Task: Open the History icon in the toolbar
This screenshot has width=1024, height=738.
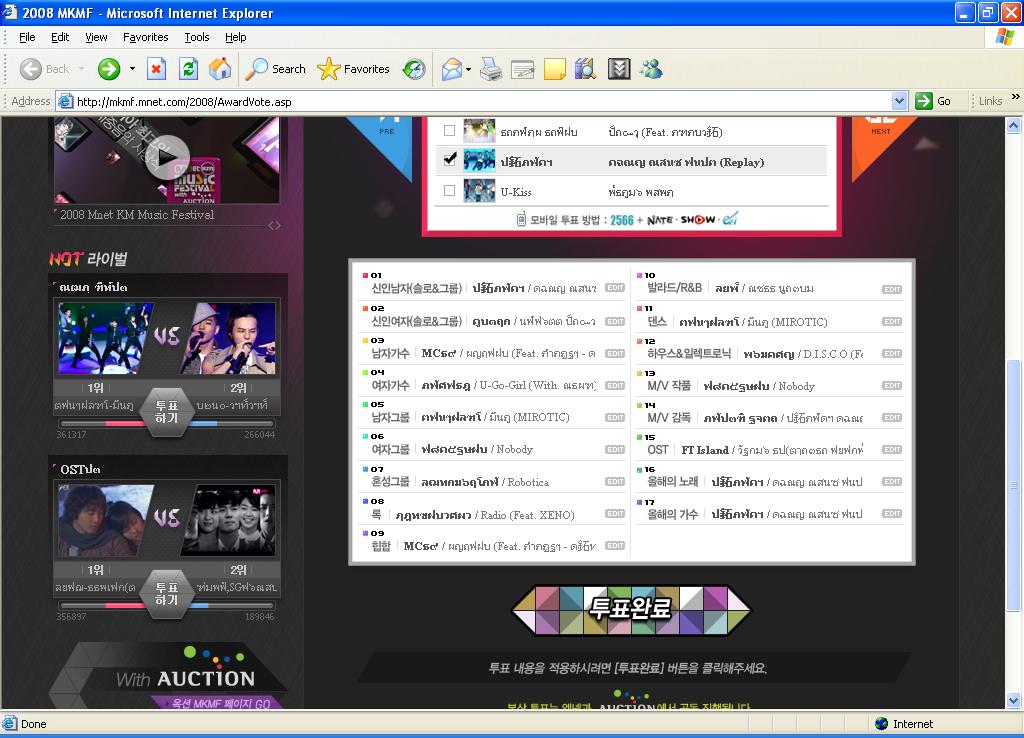Action: 413,69
